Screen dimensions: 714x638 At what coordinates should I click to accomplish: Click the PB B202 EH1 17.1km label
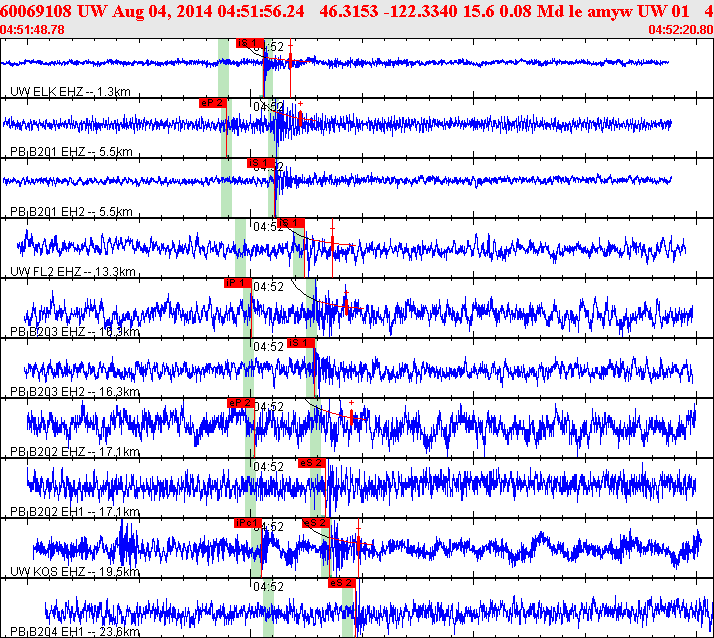click(x=74, y=512)
